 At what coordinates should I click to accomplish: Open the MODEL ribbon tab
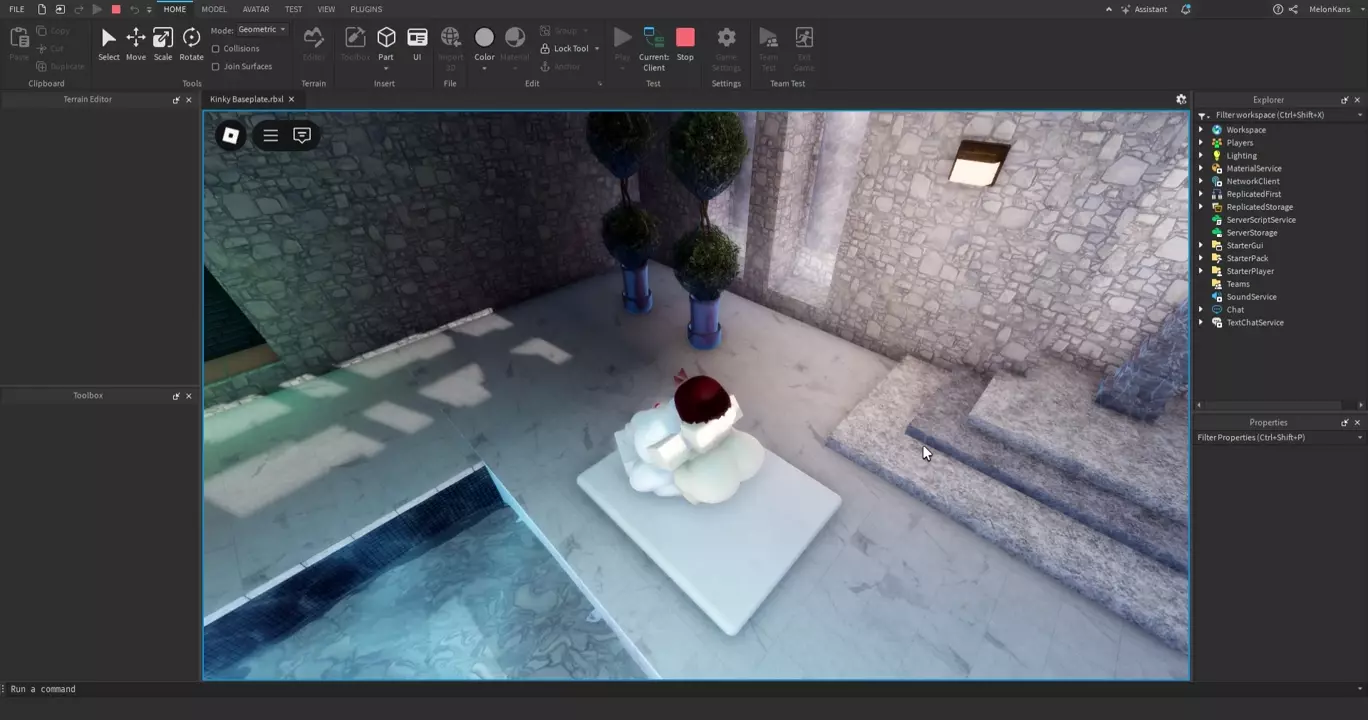[214, 9]
